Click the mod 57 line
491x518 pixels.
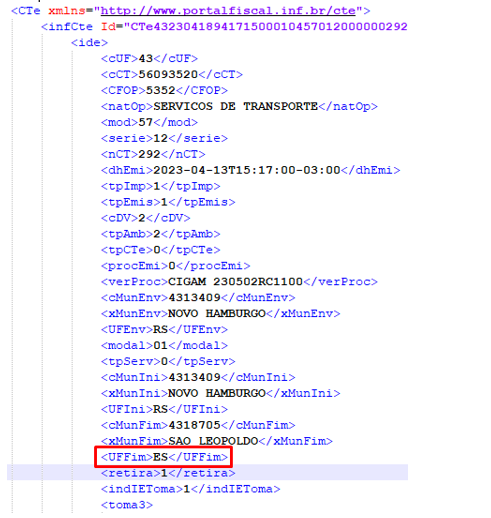point(149,122)
